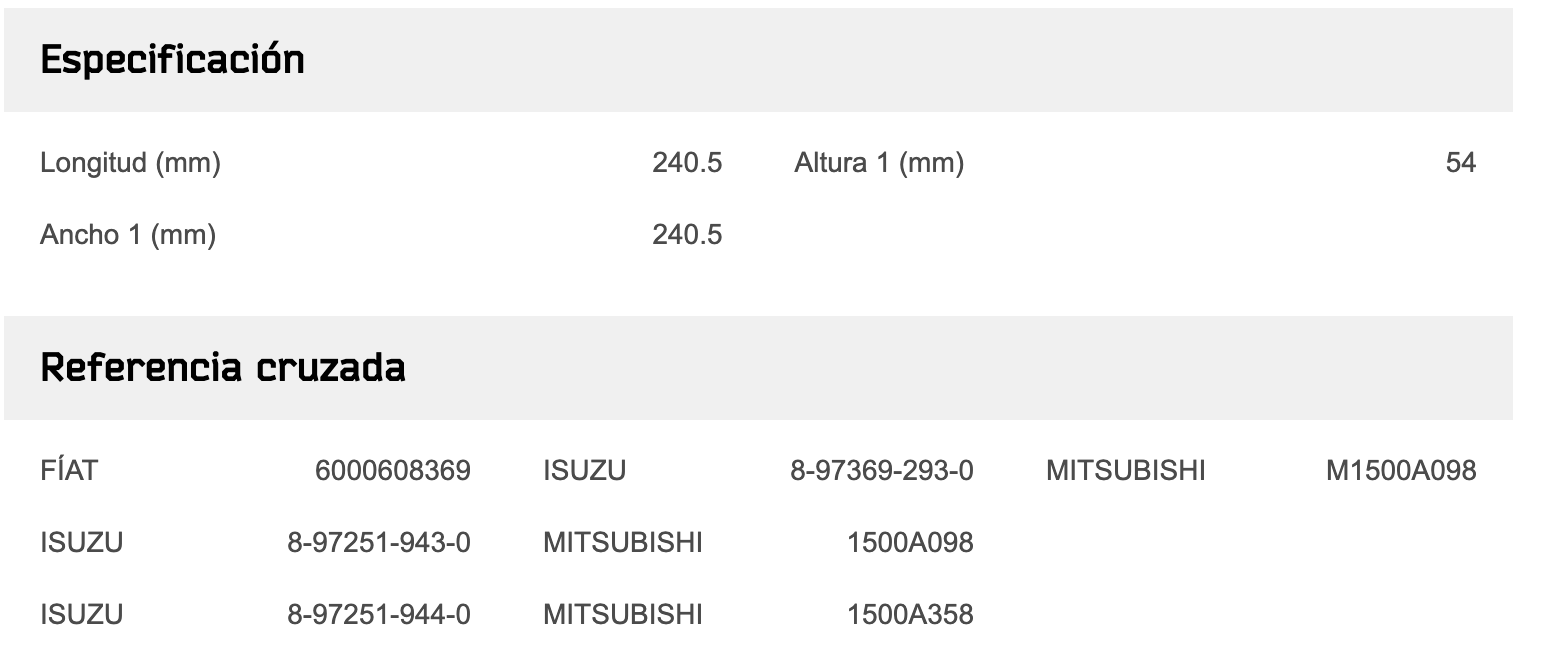The image size is (1544, 664).
Task: Click MITSUBISHI reference 1500A098
Action: 909,542
